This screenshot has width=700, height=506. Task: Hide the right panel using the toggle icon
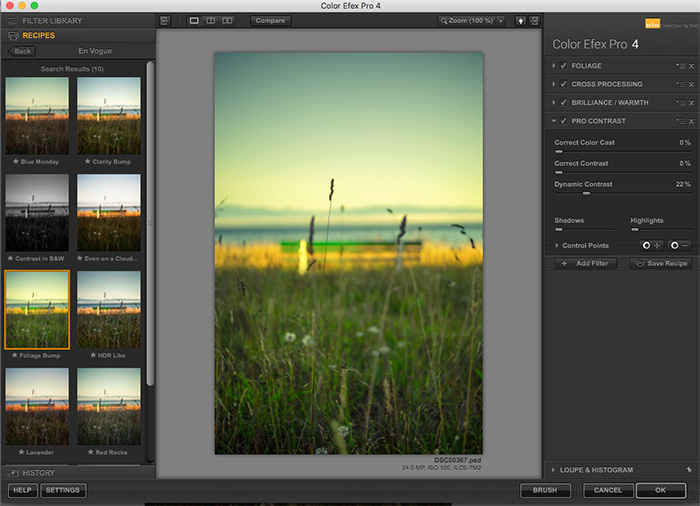534,21
